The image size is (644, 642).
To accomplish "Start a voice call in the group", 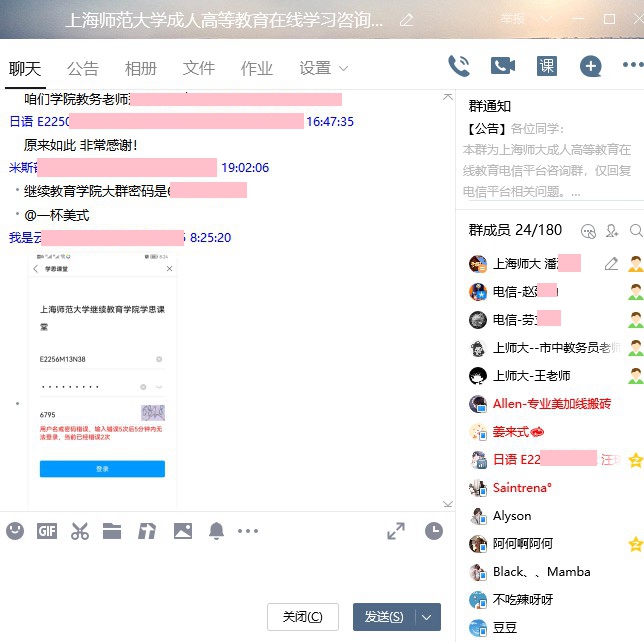I will pyautogui.click(x=459, y=67).
